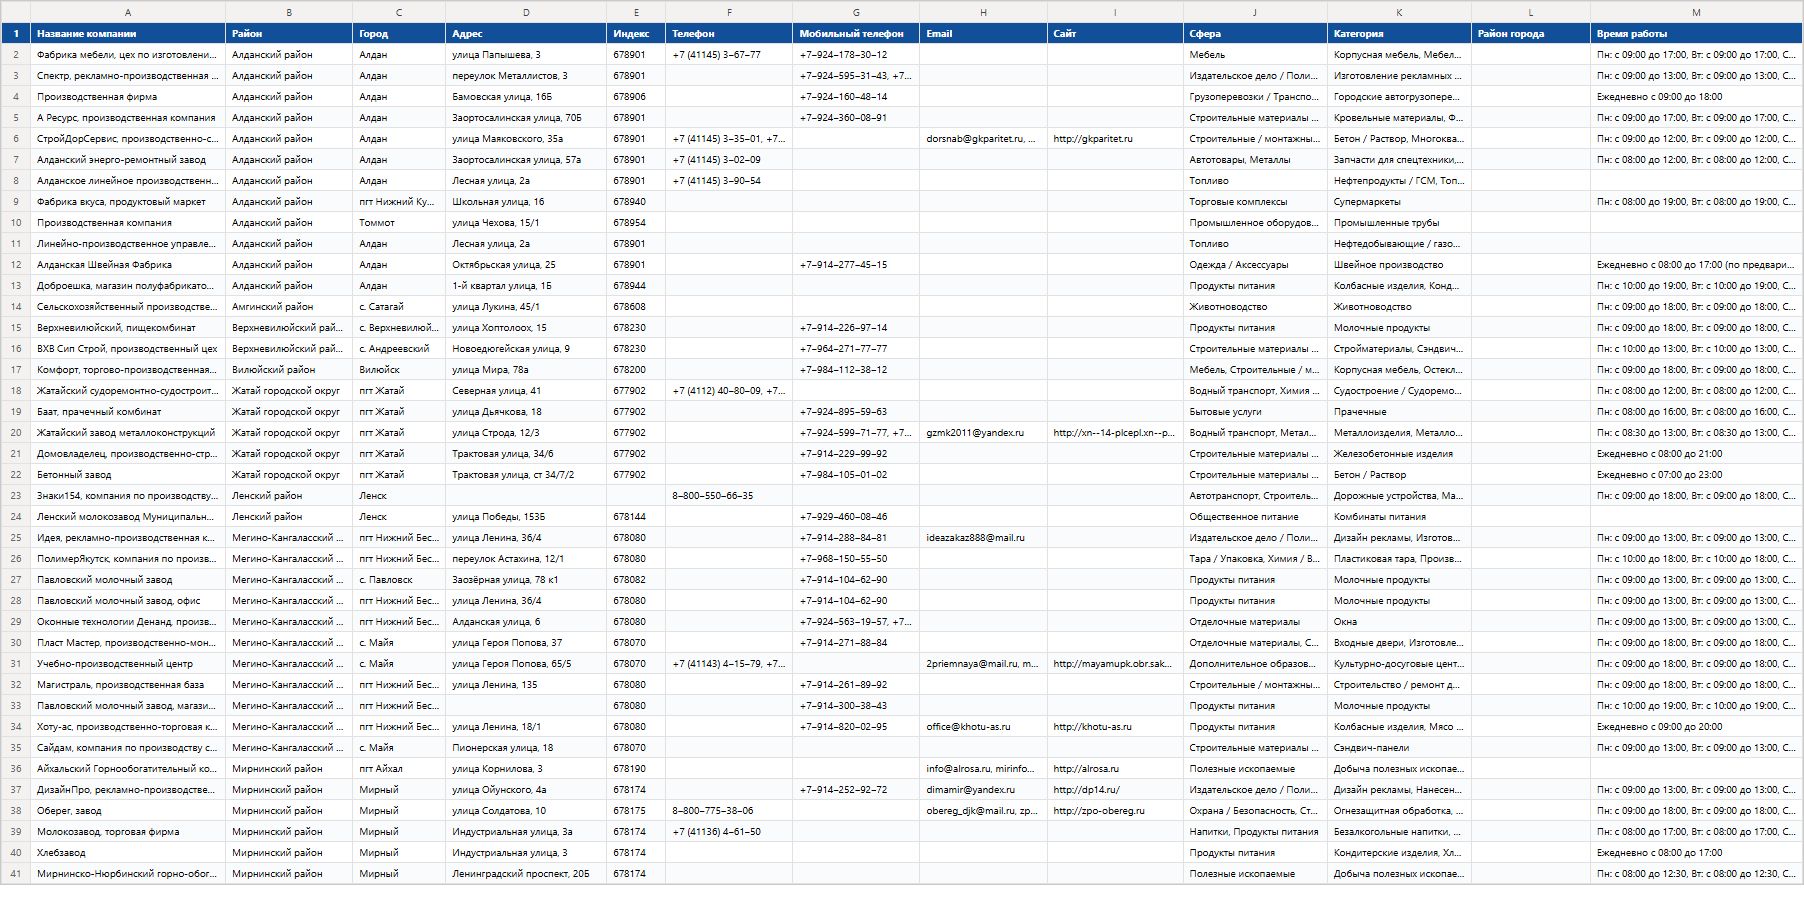Click the email ideazakaz888@mail.ru
The image size is (1804, 902).
click(975, 538)
